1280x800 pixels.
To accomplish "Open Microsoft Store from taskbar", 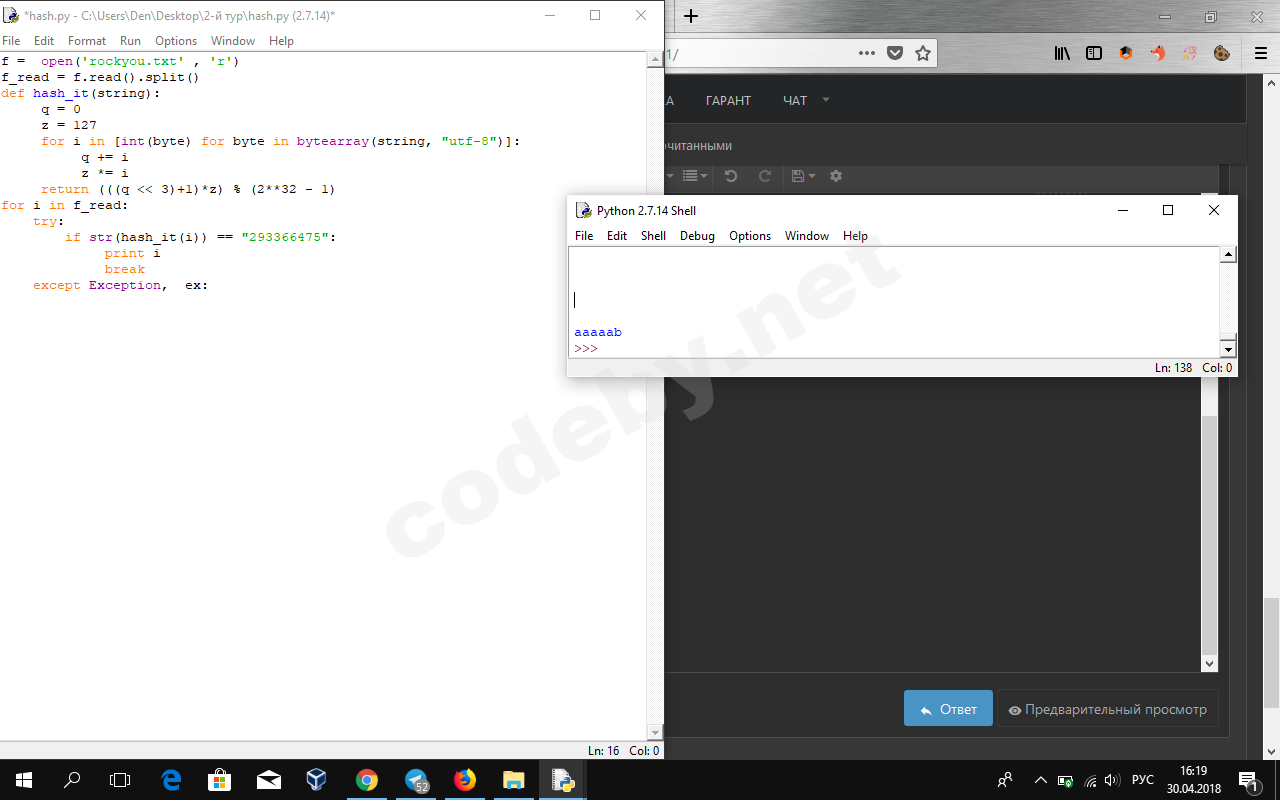I will coord(220,780).
